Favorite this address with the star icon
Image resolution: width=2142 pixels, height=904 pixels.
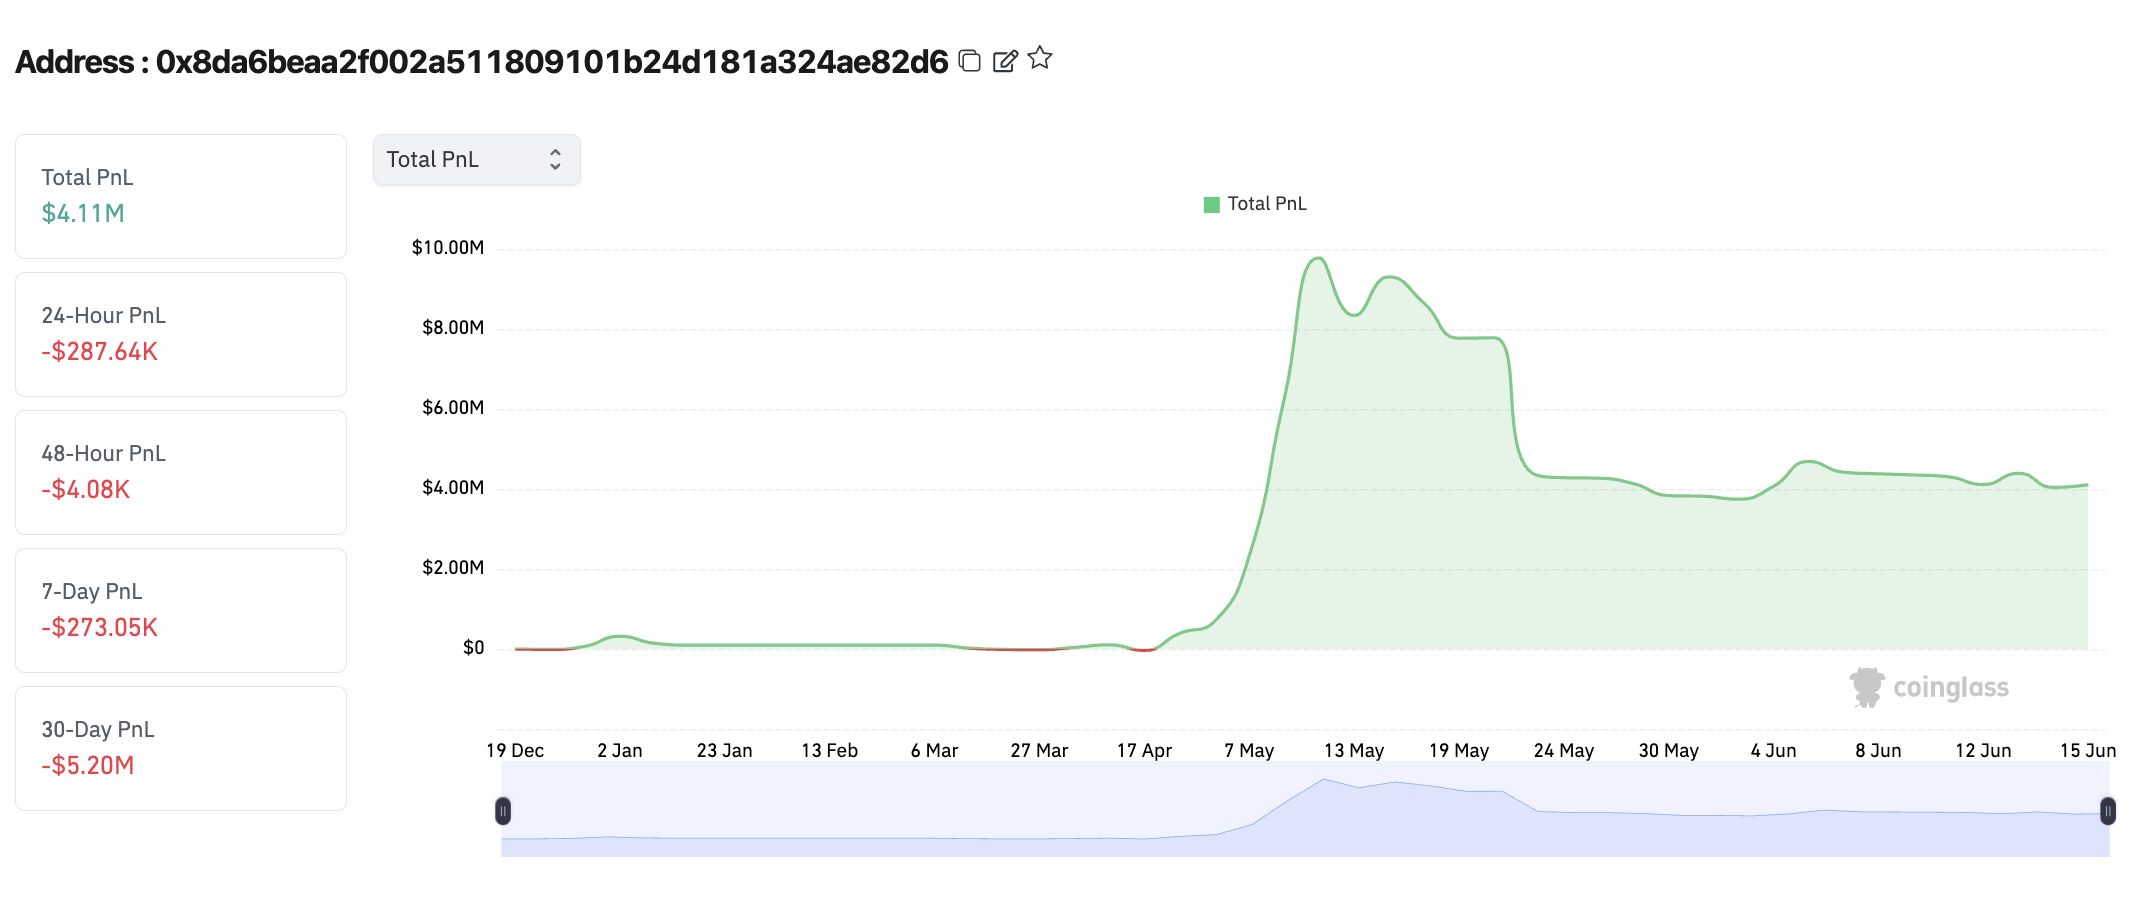pyautogui.click(x=1040, y=59)
